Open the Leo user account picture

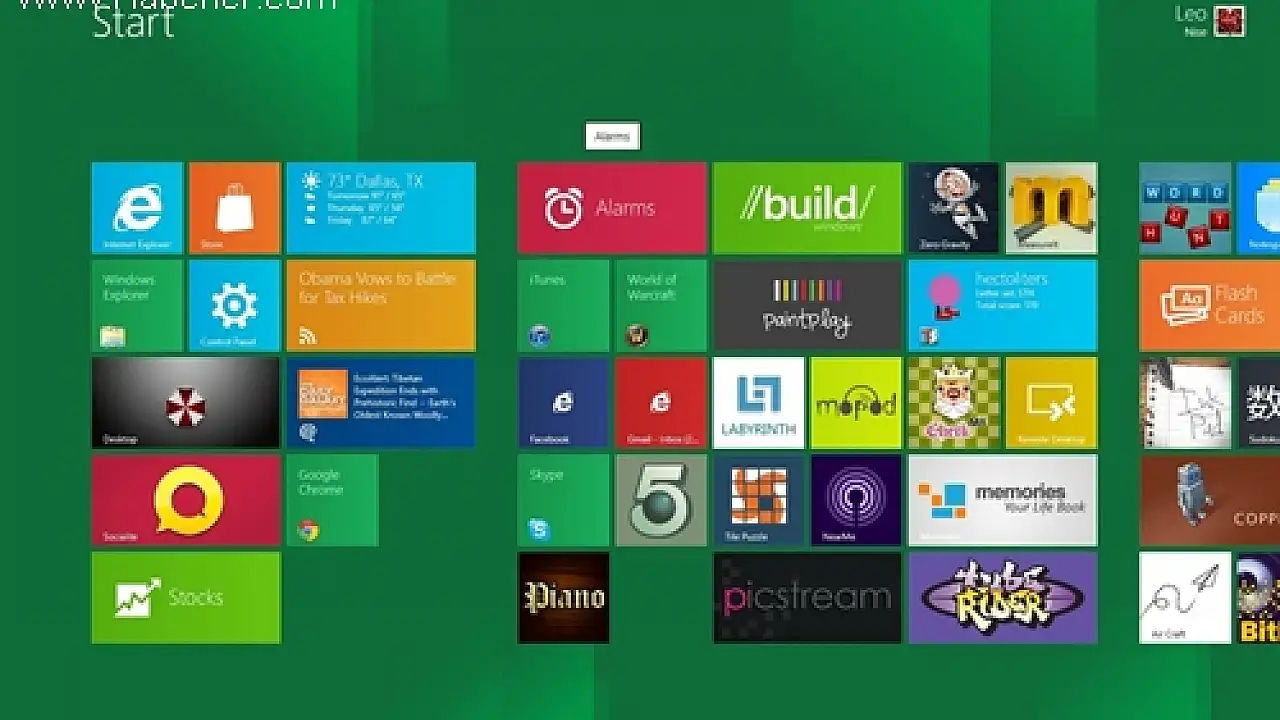click(x=1229, y=21)
